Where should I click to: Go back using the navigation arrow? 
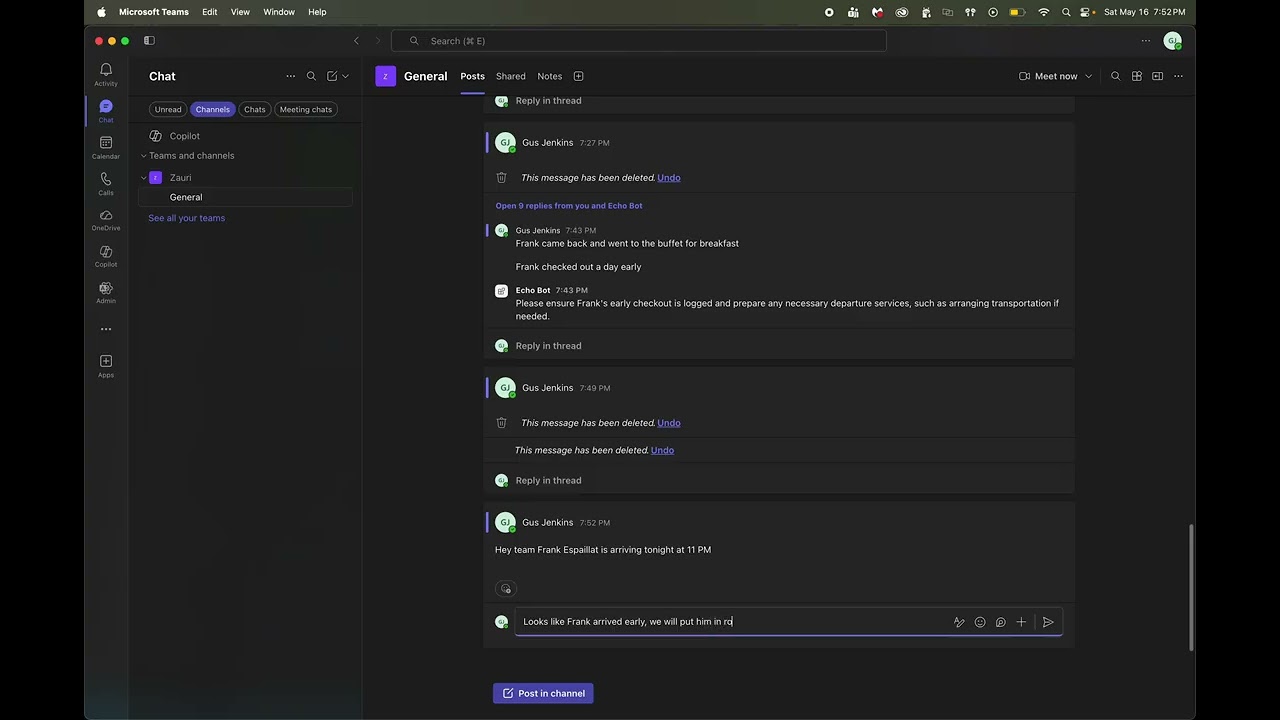pos(356,41)
